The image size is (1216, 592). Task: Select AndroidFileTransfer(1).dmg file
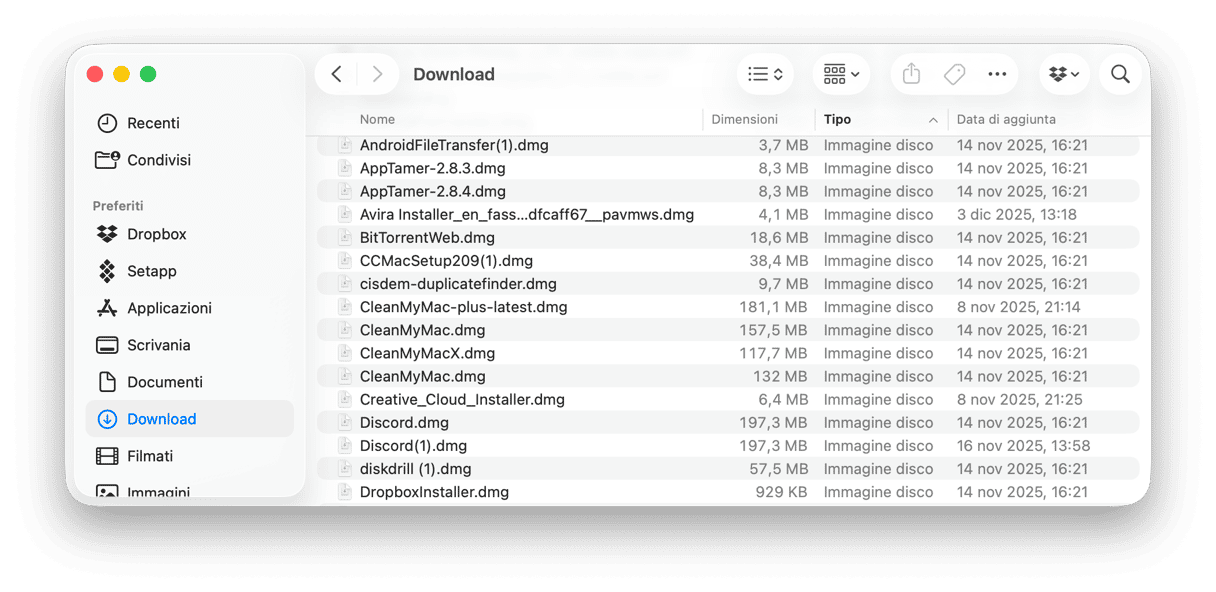tap(728, 145)
